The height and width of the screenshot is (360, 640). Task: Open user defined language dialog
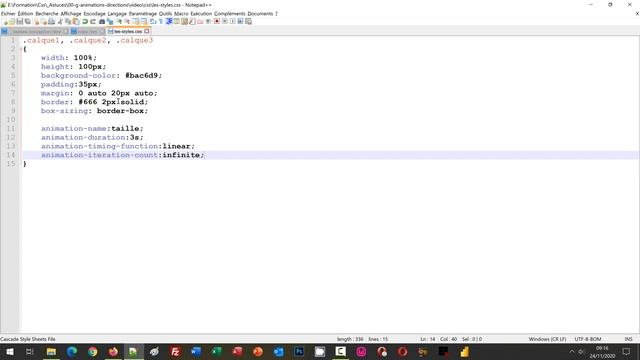pos(177,21)
